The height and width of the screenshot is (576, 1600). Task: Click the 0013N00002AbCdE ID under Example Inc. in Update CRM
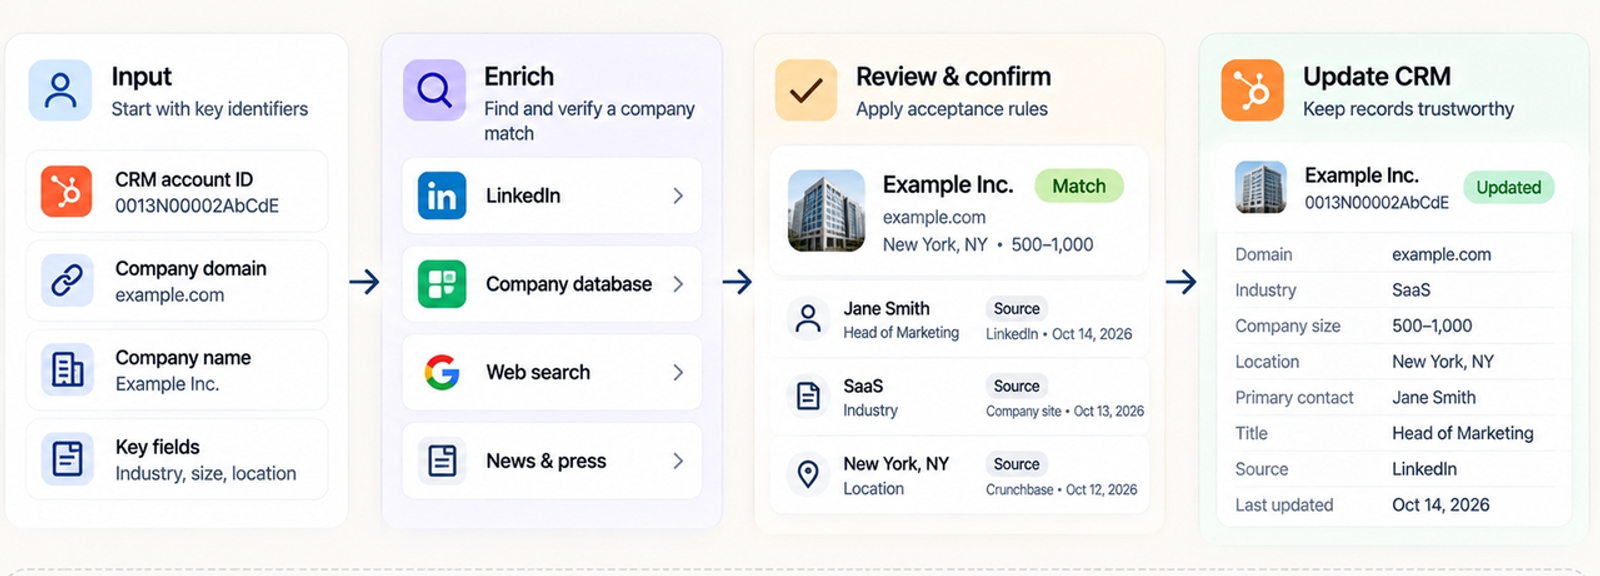[1376, 202]
